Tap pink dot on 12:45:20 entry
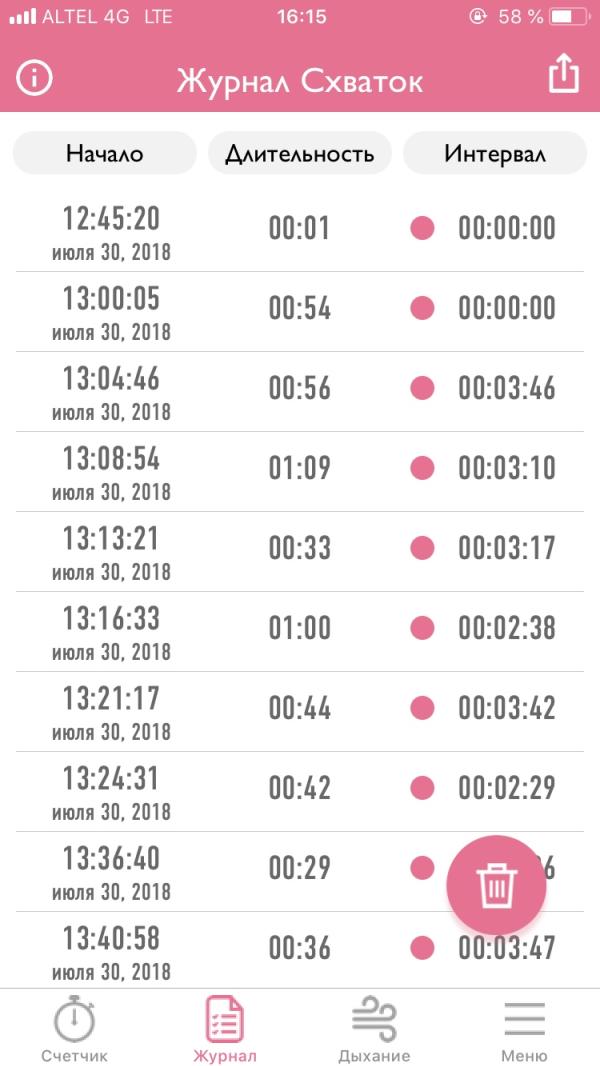Image resolution: width=600 pixels, height=1066 pixels. click(422, 228)
